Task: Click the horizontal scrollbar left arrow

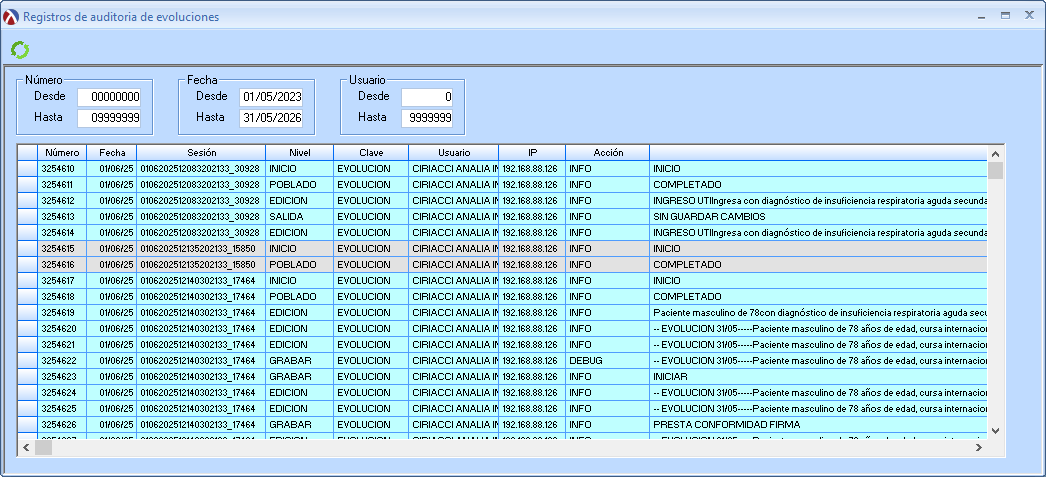Action: click(26, 448)
